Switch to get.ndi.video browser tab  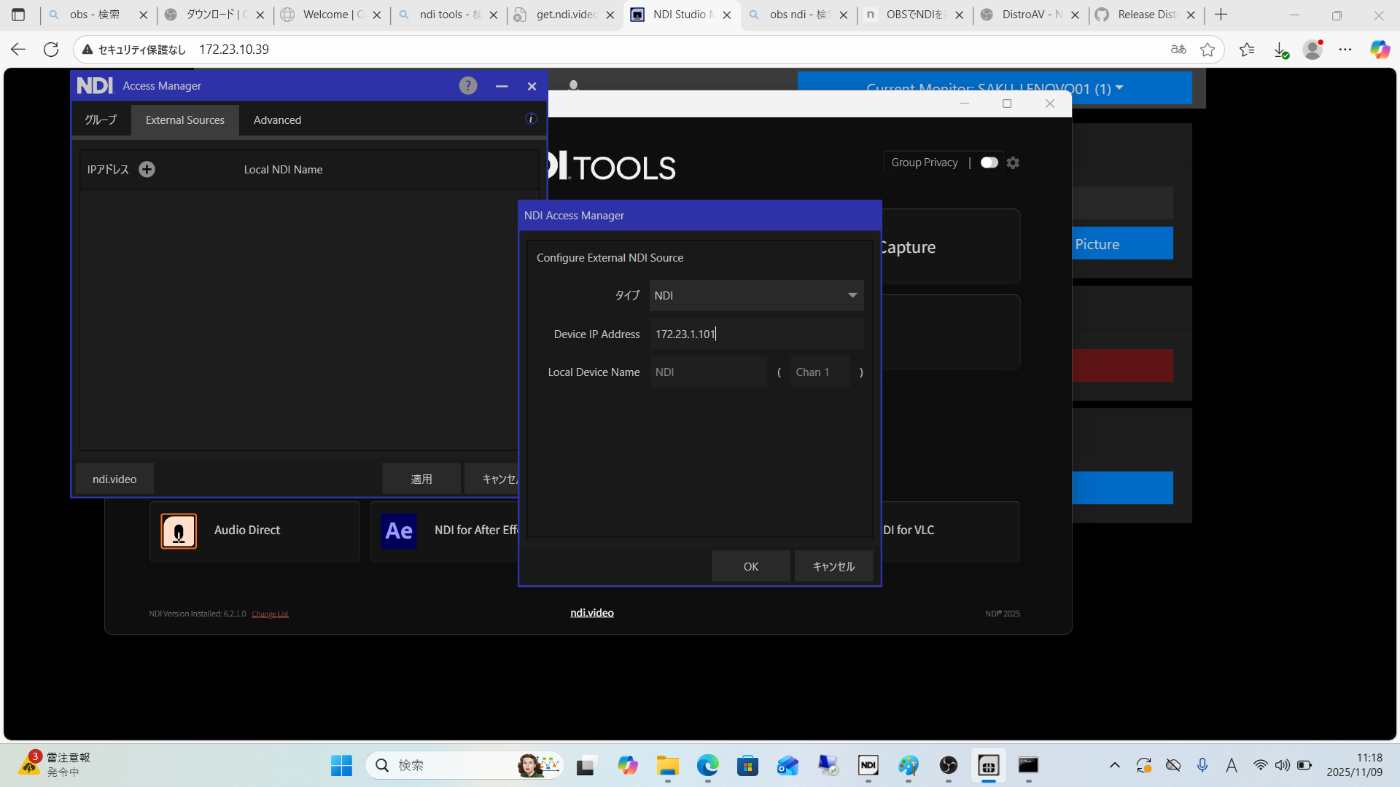point(566,15)
